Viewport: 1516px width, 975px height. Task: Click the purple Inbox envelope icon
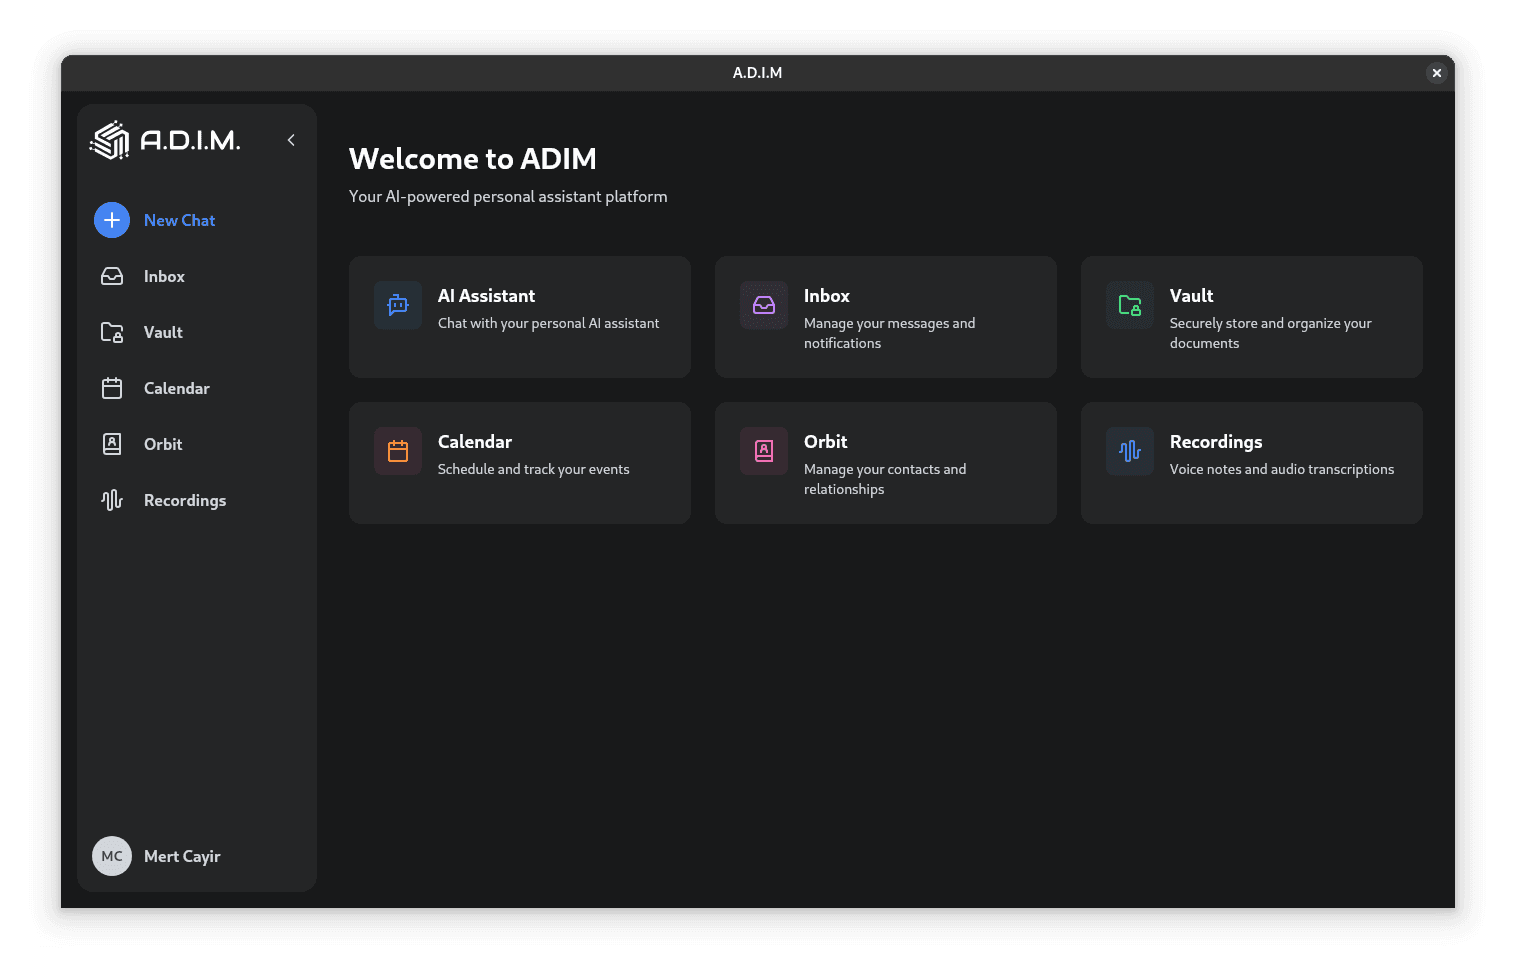pyautogui.click(x=763, y=305)
